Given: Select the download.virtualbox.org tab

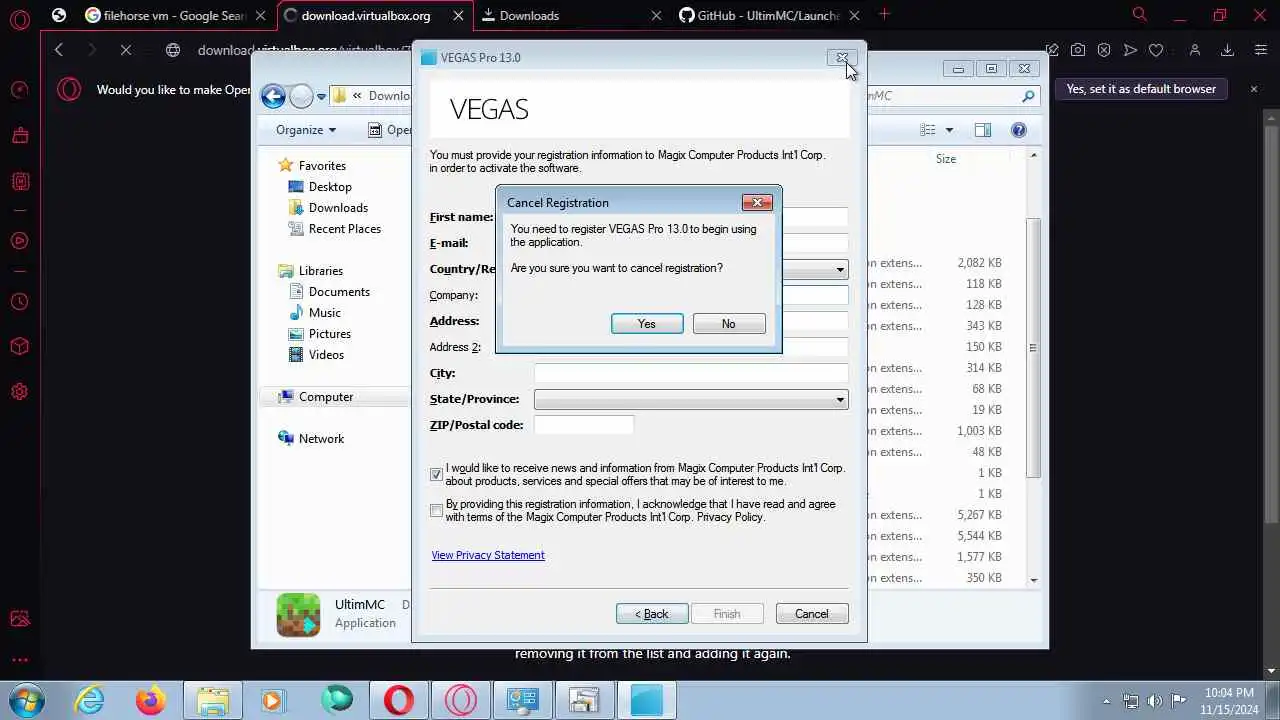Looking at the screenshot, I should (375, 15).
